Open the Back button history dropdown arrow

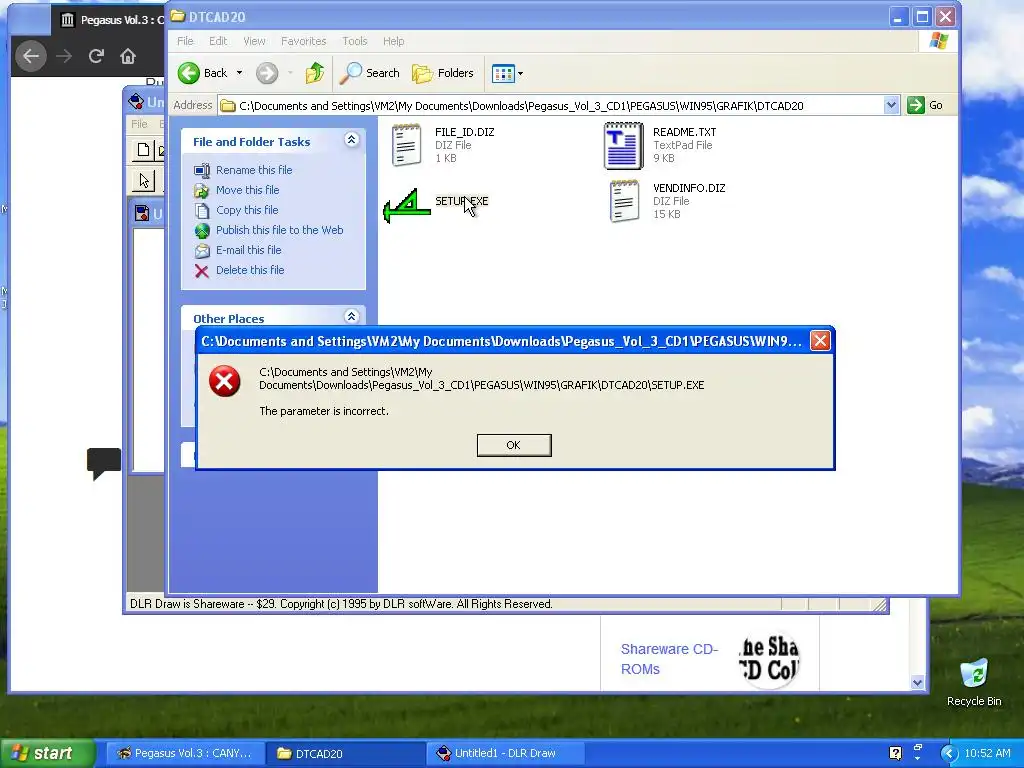(x=240, y=73)
